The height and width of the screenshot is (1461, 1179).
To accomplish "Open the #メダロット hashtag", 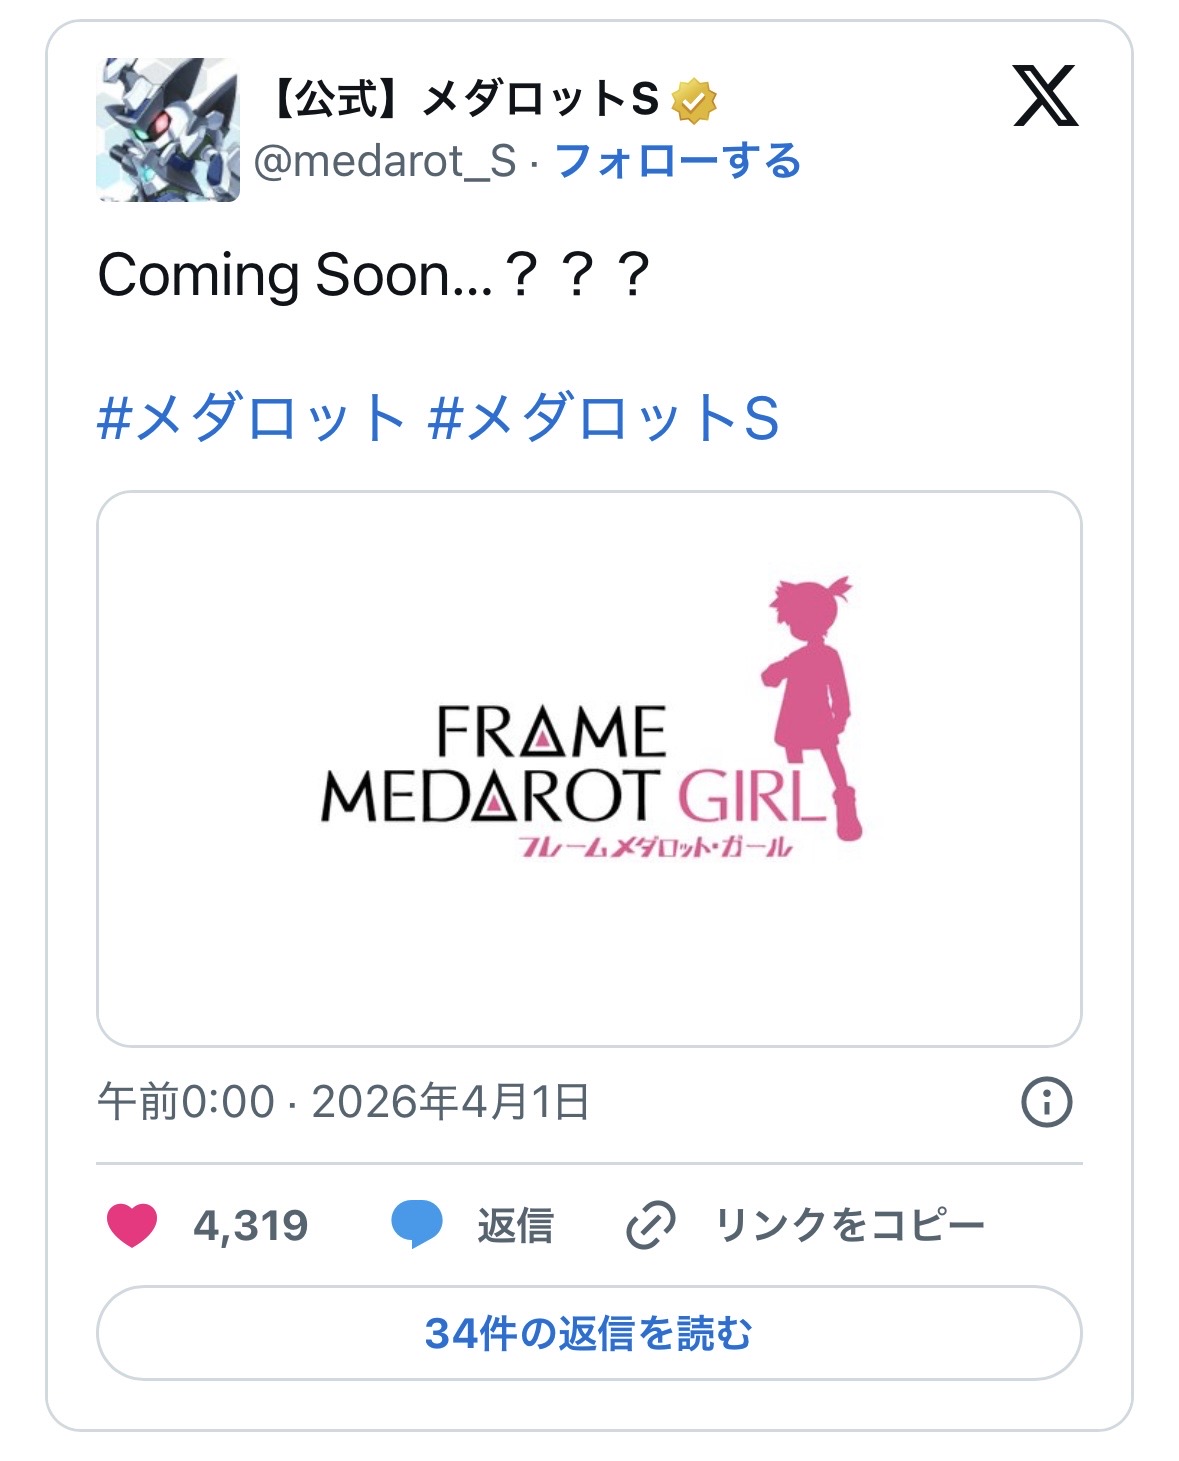I will pyautogui.click(x=251, y=418).
